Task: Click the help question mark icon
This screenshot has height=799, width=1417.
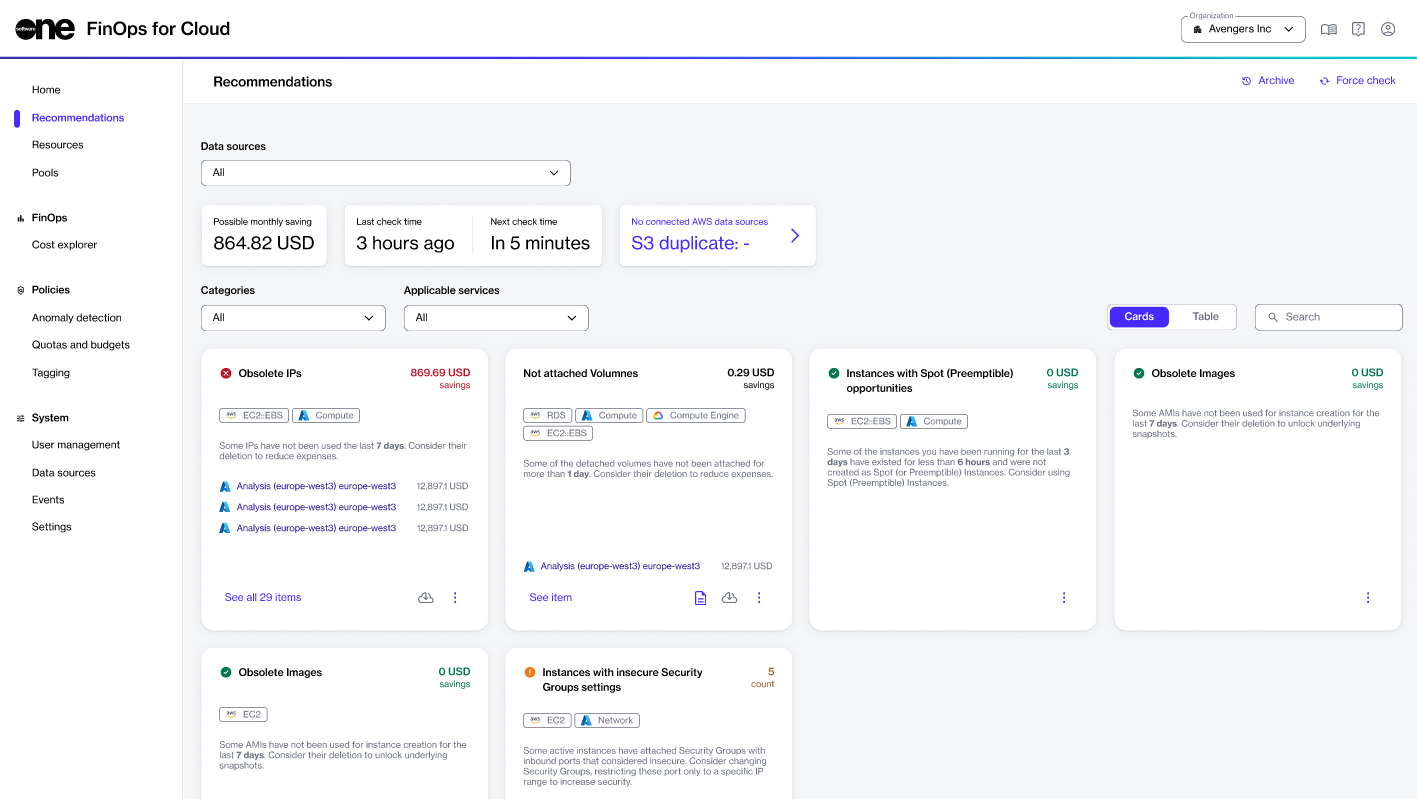Action: 1358,29
